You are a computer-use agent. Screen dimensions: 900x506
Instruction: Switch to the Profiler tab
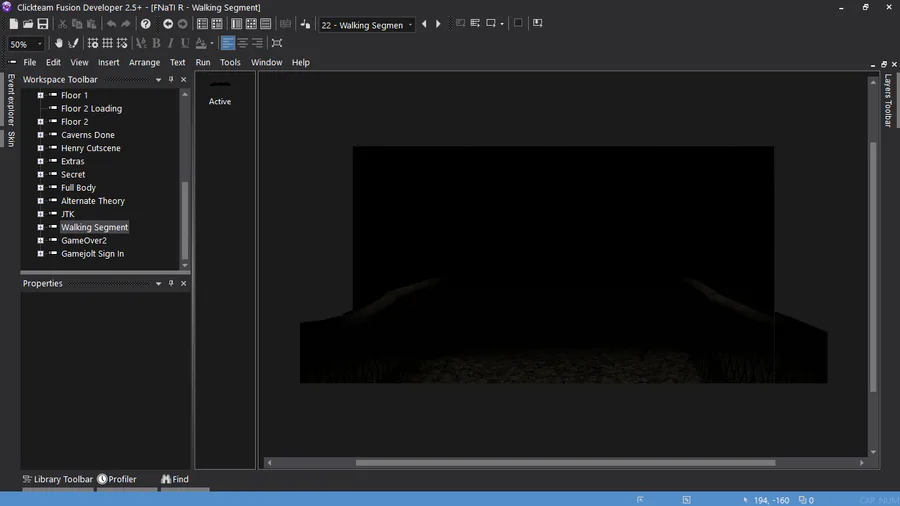point(117,479)
